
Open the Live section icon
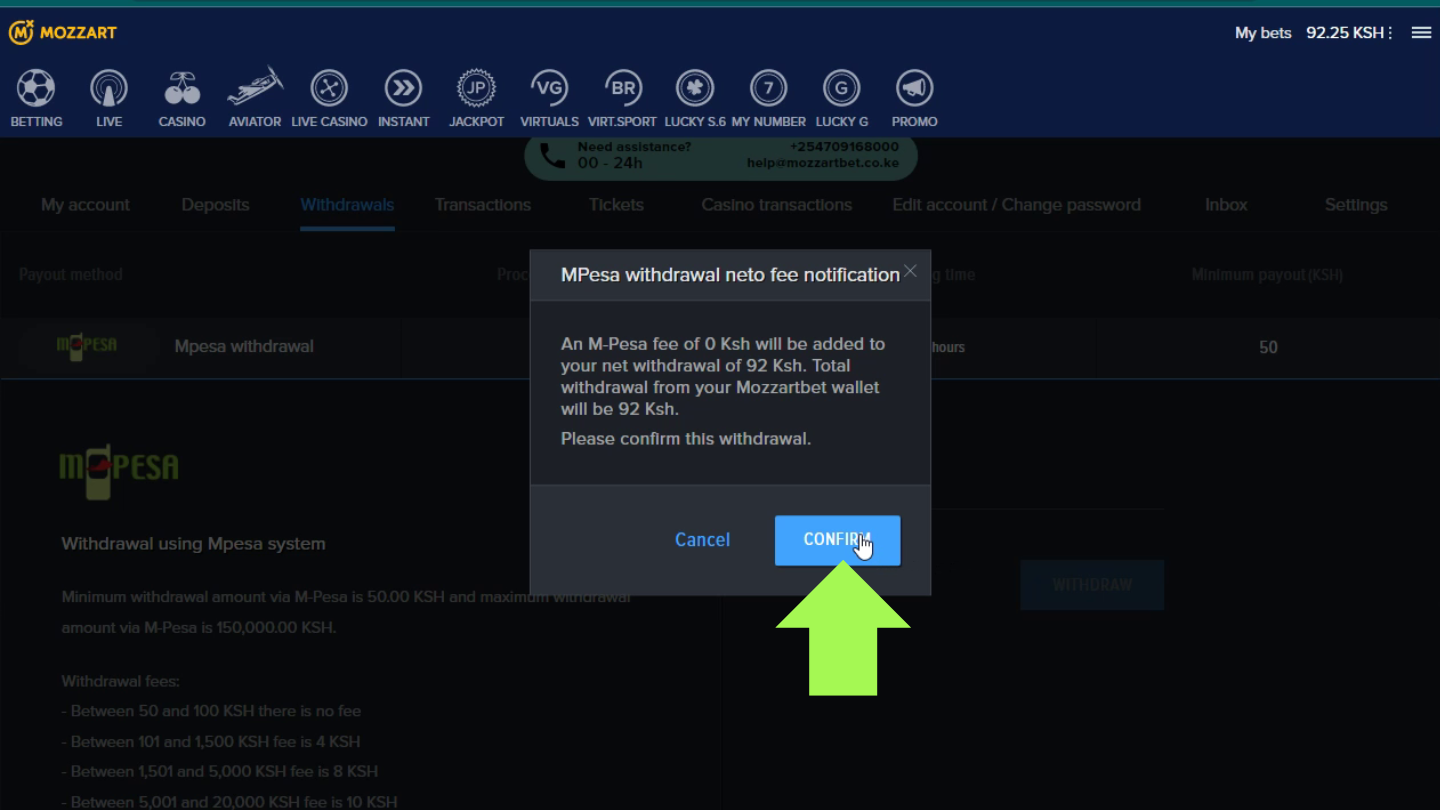[x=109, y=89]
